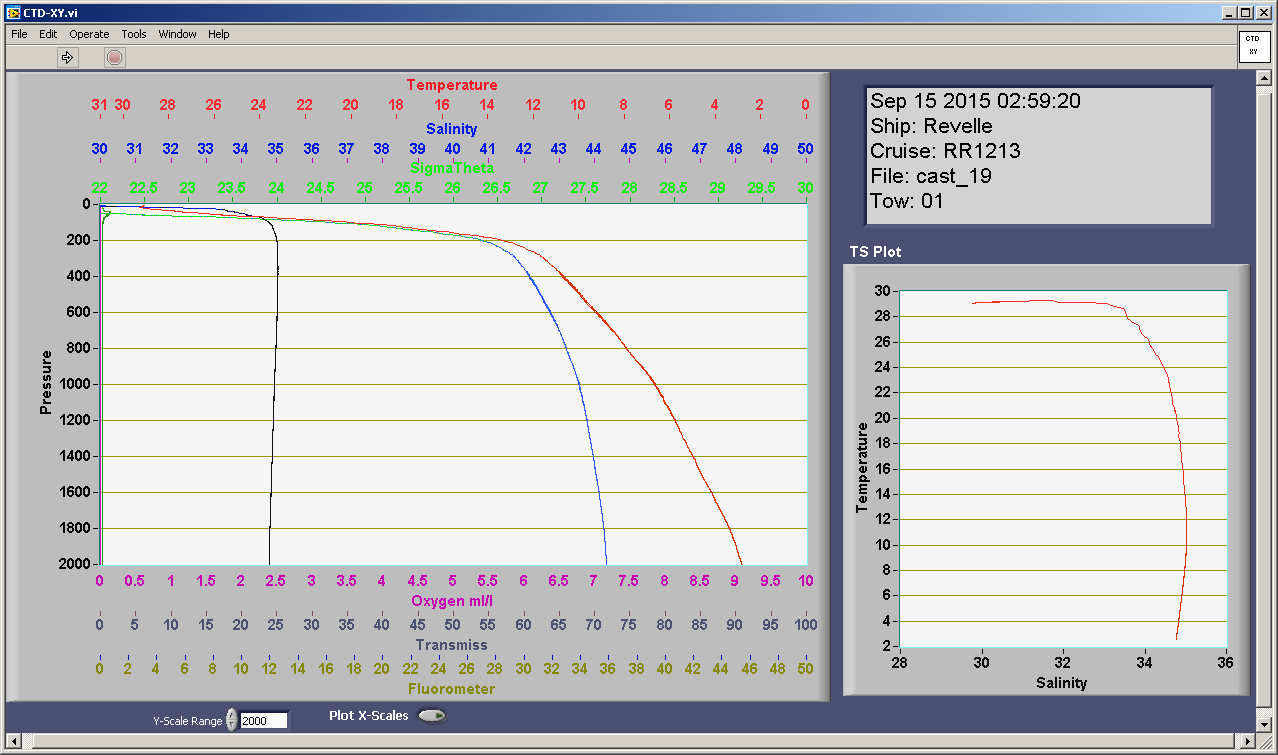
Task: Click the date line 'Sep 15 2015 02:59:20'
Action: (975, 101)
